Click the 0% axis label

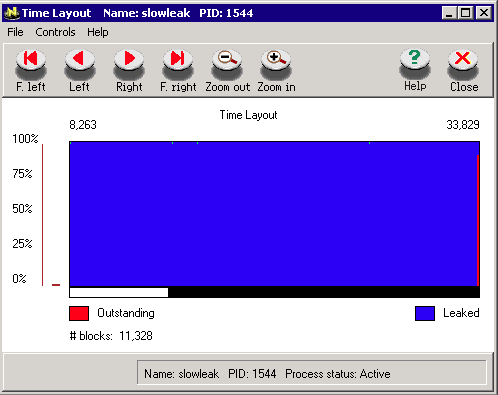(19, 279)
